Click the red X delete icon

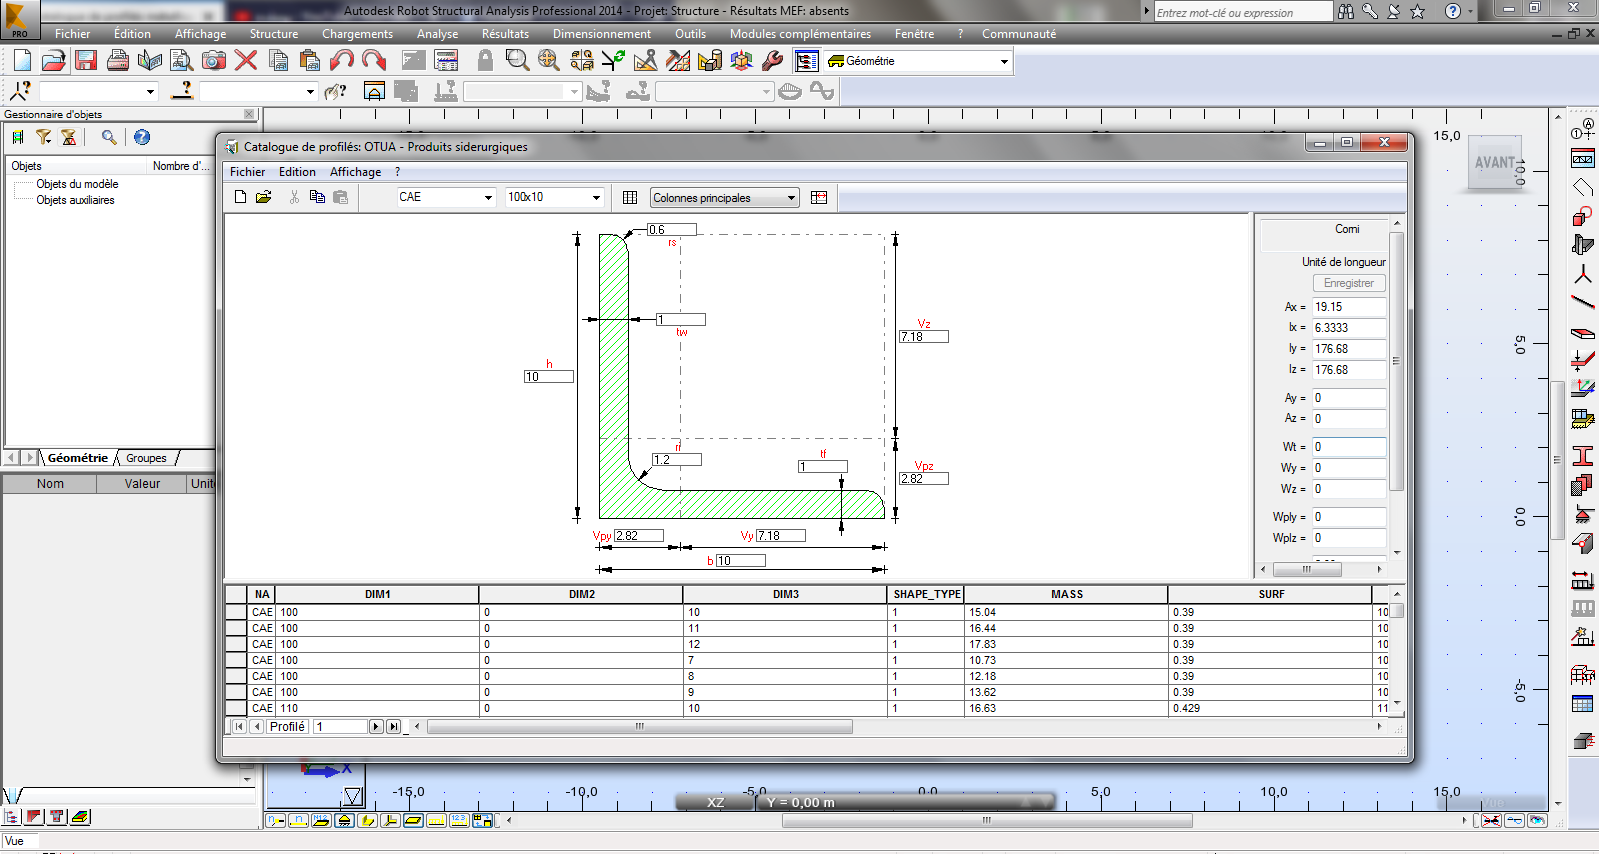coord(246,61)
